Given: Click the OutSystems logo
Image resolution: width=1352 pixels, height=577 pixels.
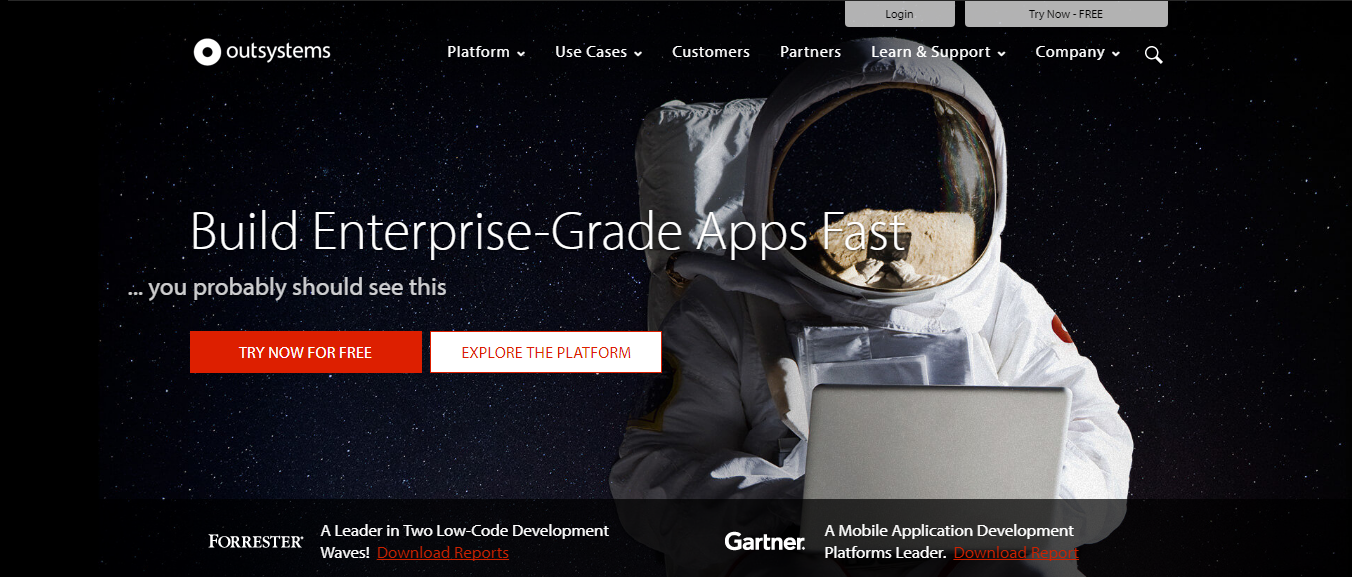Looking at the screenshot, I should tap(261, 51).
